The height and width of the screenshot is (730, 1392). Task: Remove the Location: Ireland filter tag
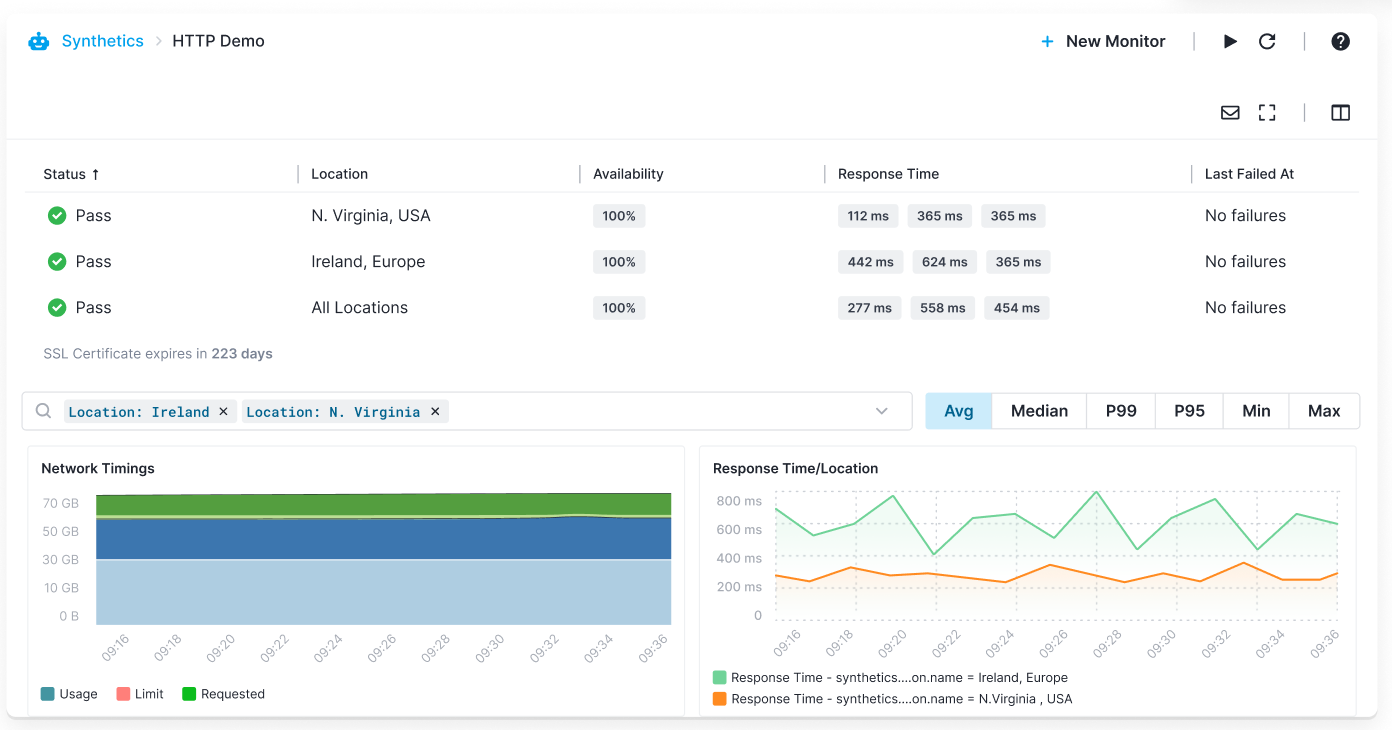coord(223,411)
